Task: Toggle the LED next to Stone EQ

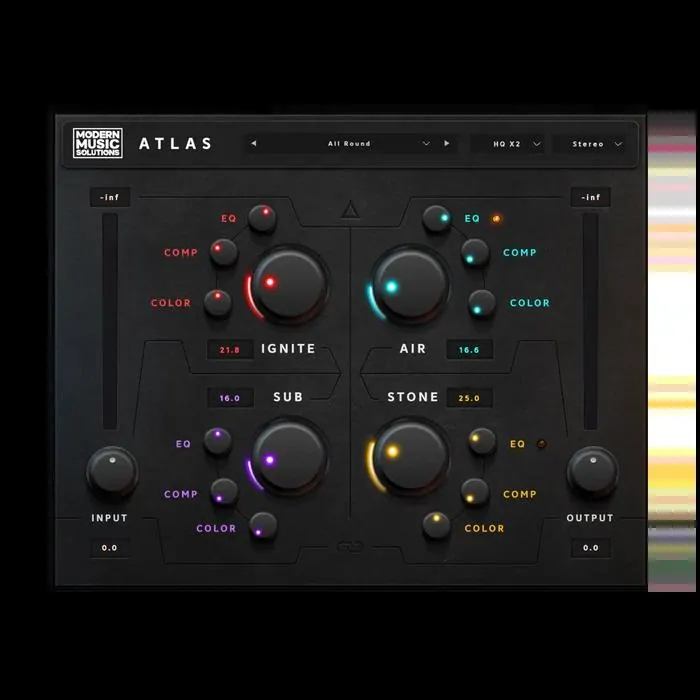Action: [x=542, y=444]
